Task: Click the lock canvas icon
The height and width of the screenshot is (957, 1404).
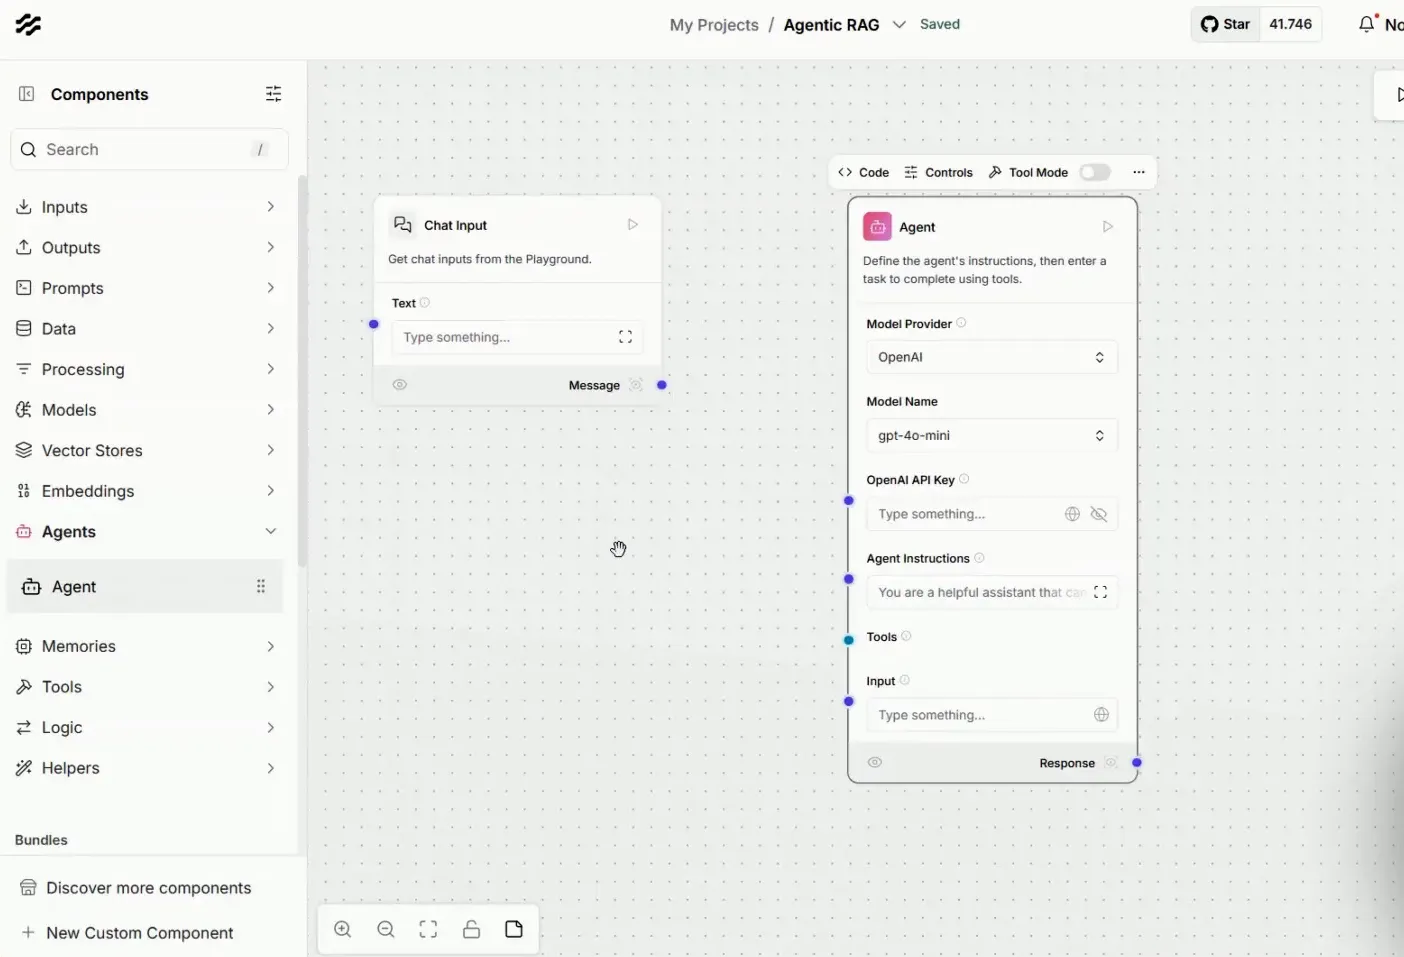Action: coord(471,929)
